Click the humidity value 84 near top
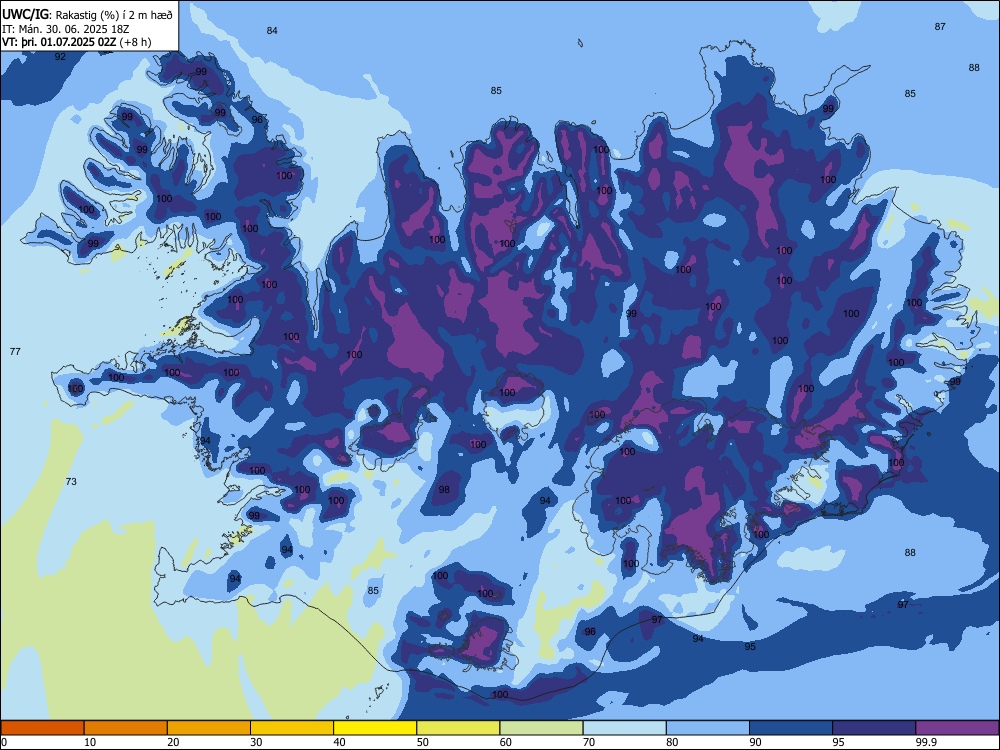This screenshot has height=750, width=1000. [x=272, y=31]
